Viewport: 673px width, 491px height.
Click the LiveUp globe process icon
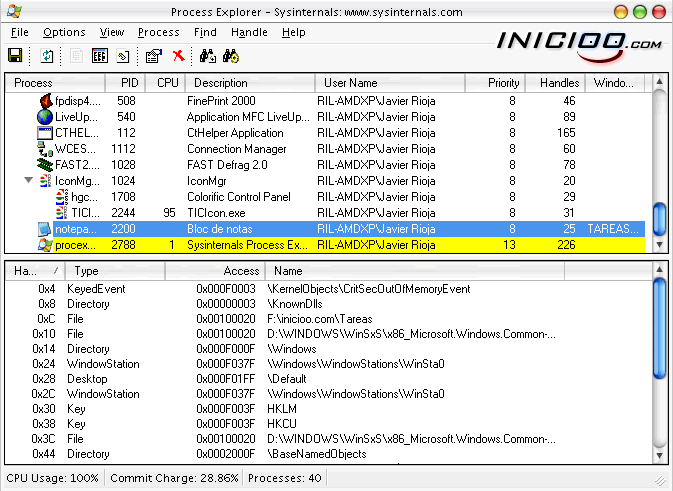(45, 117)
